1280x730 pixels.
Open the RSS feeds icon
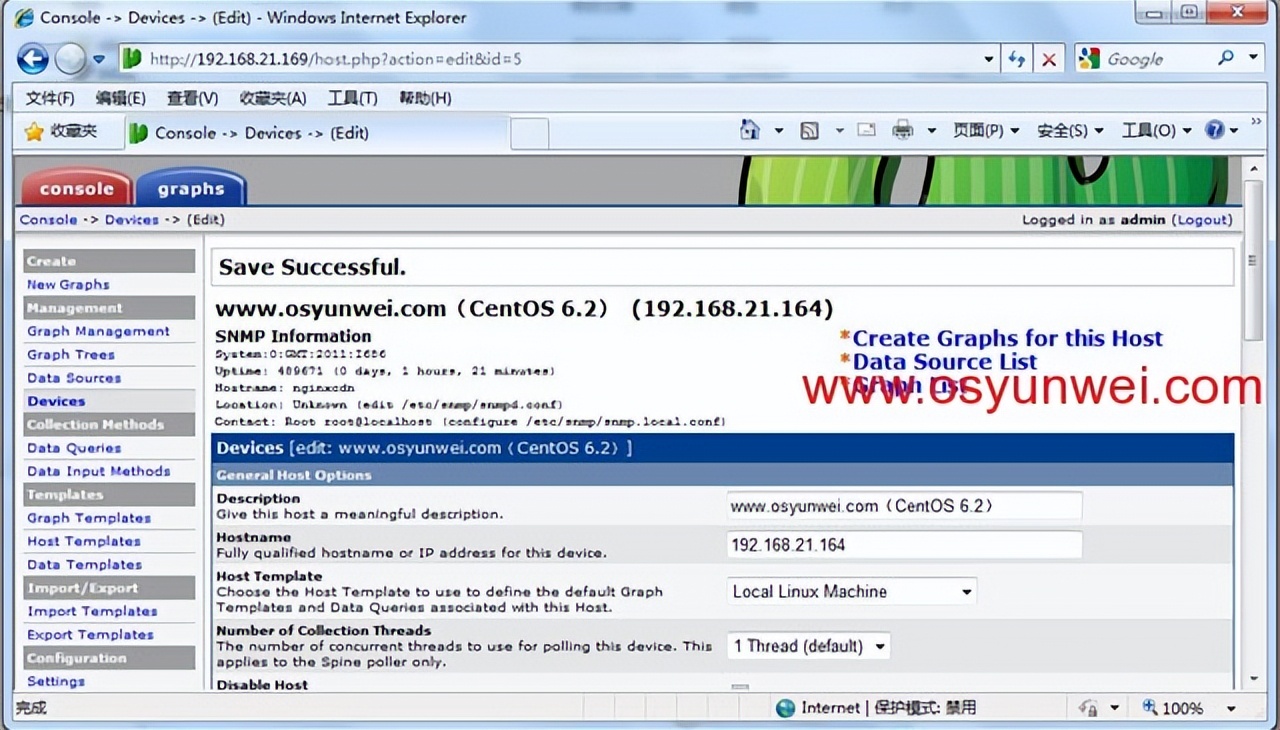[x=808, y=130]
